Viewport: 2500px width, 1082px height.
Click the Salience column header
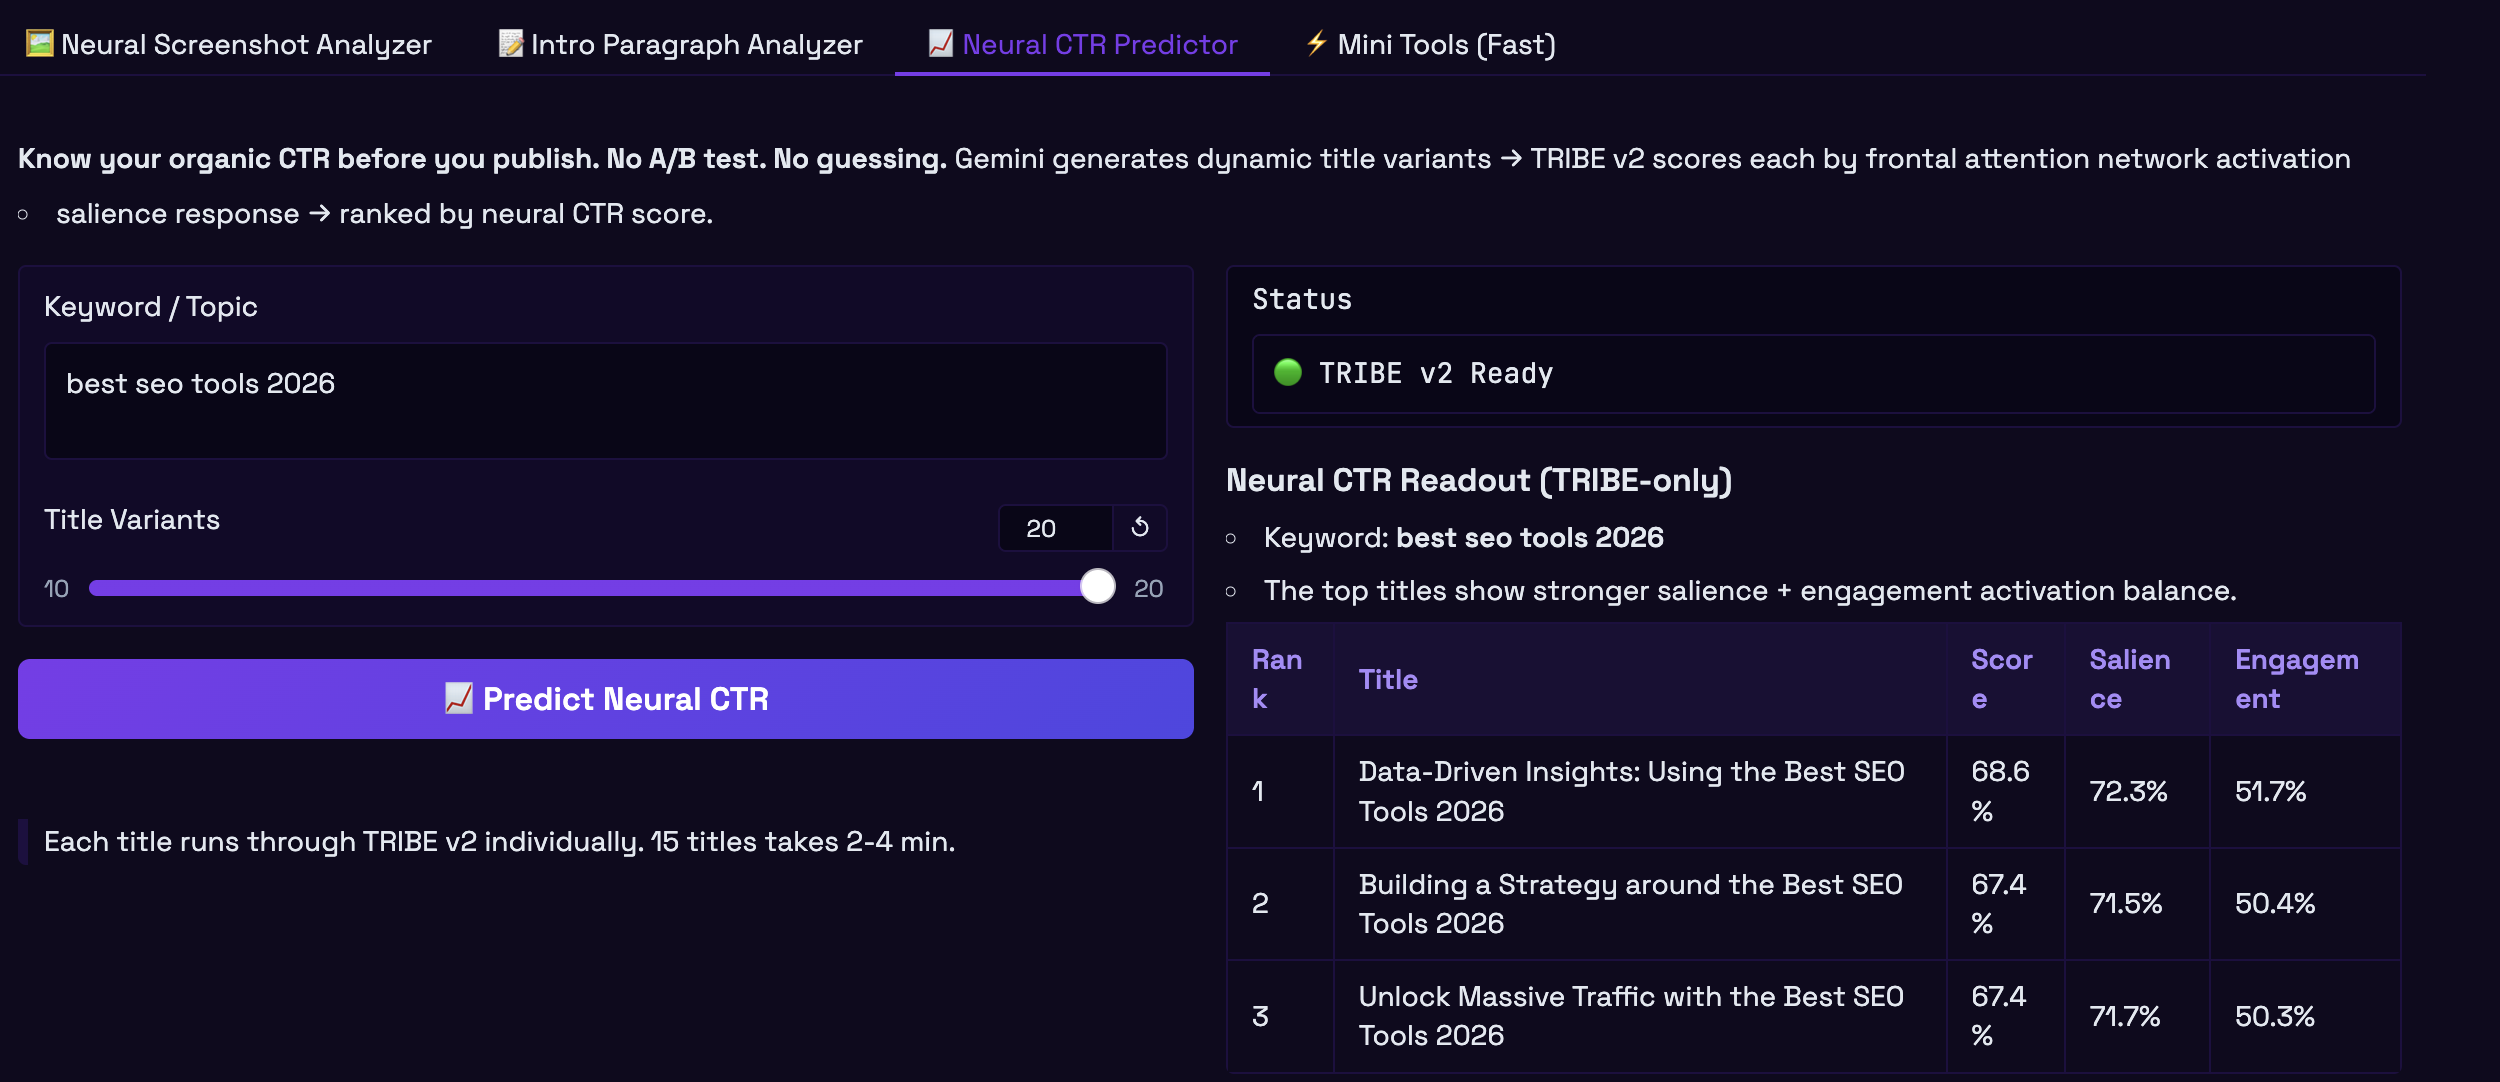click(2130, 679)
